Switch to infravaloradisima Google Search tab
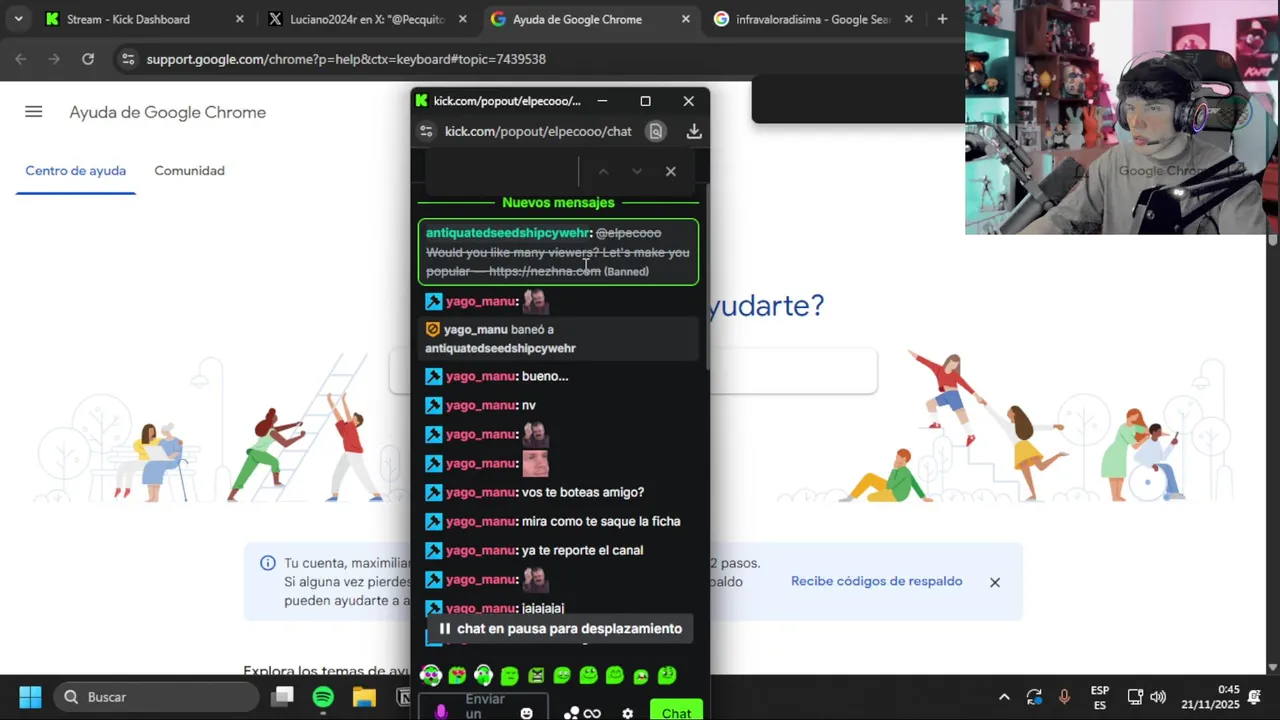This screenshot has width=1280, height=720. tap(813, 19)
